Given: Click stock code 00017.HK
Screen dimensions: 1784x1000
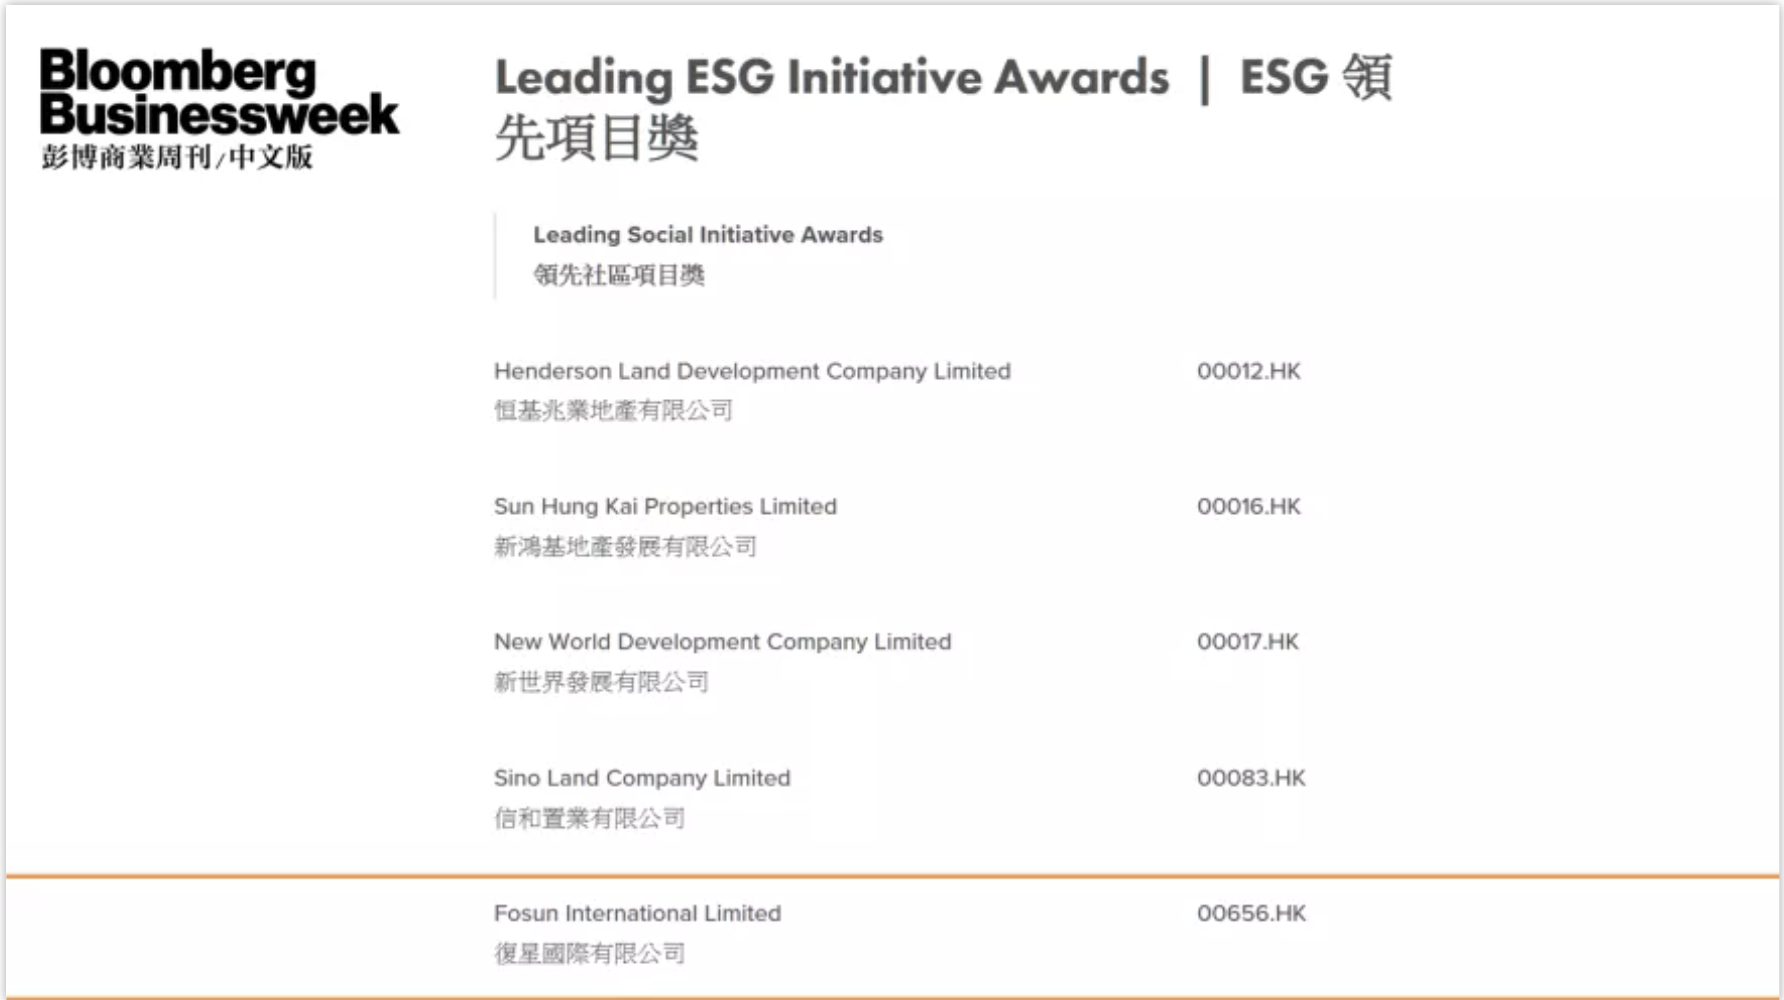Looking at the screenshot, I should 1248,642.
